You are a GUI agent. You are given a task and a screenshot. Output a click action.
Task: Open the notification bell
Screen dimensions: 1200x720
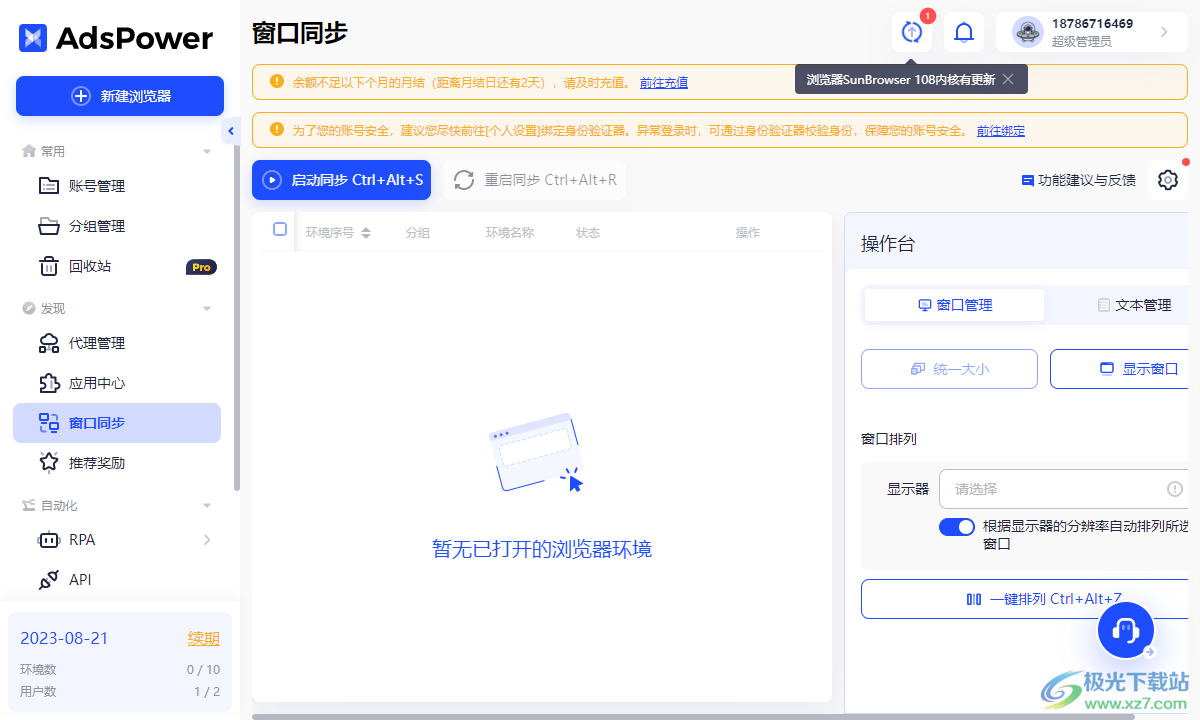963,32
